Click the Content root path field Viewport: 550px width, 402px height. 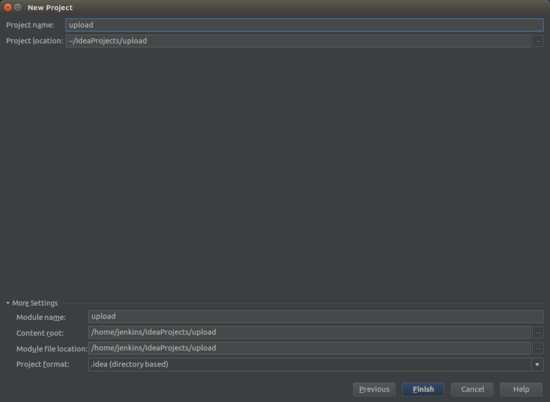[309, 332]
